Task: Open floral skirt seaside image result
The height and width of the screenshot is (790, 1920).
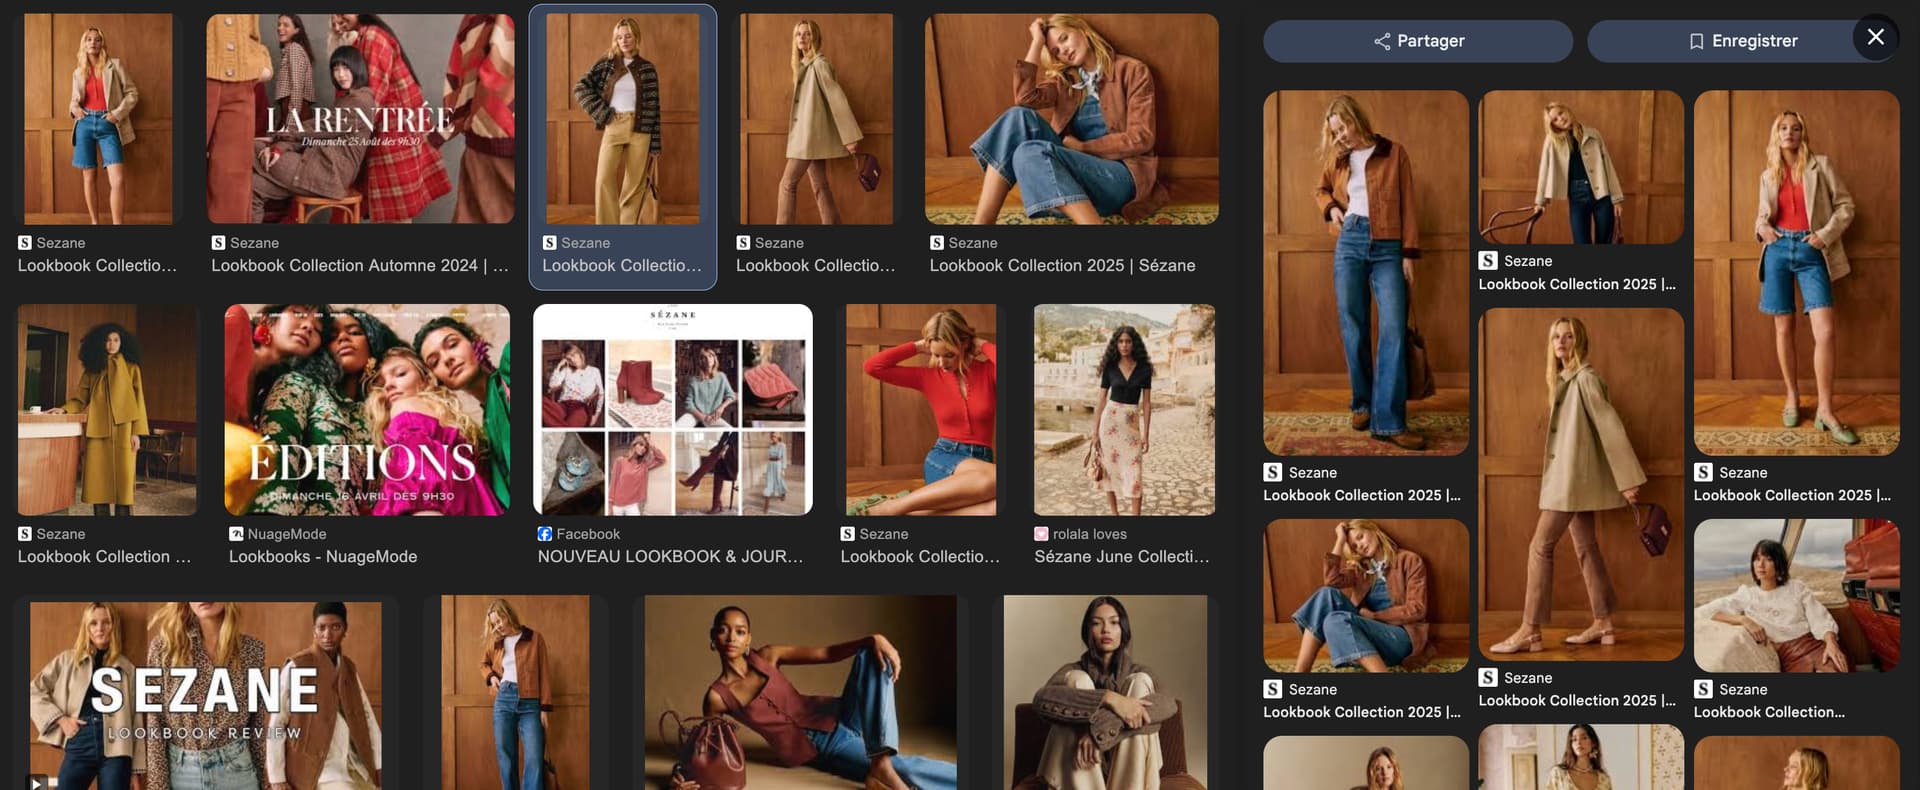Action: (1124, 410)
